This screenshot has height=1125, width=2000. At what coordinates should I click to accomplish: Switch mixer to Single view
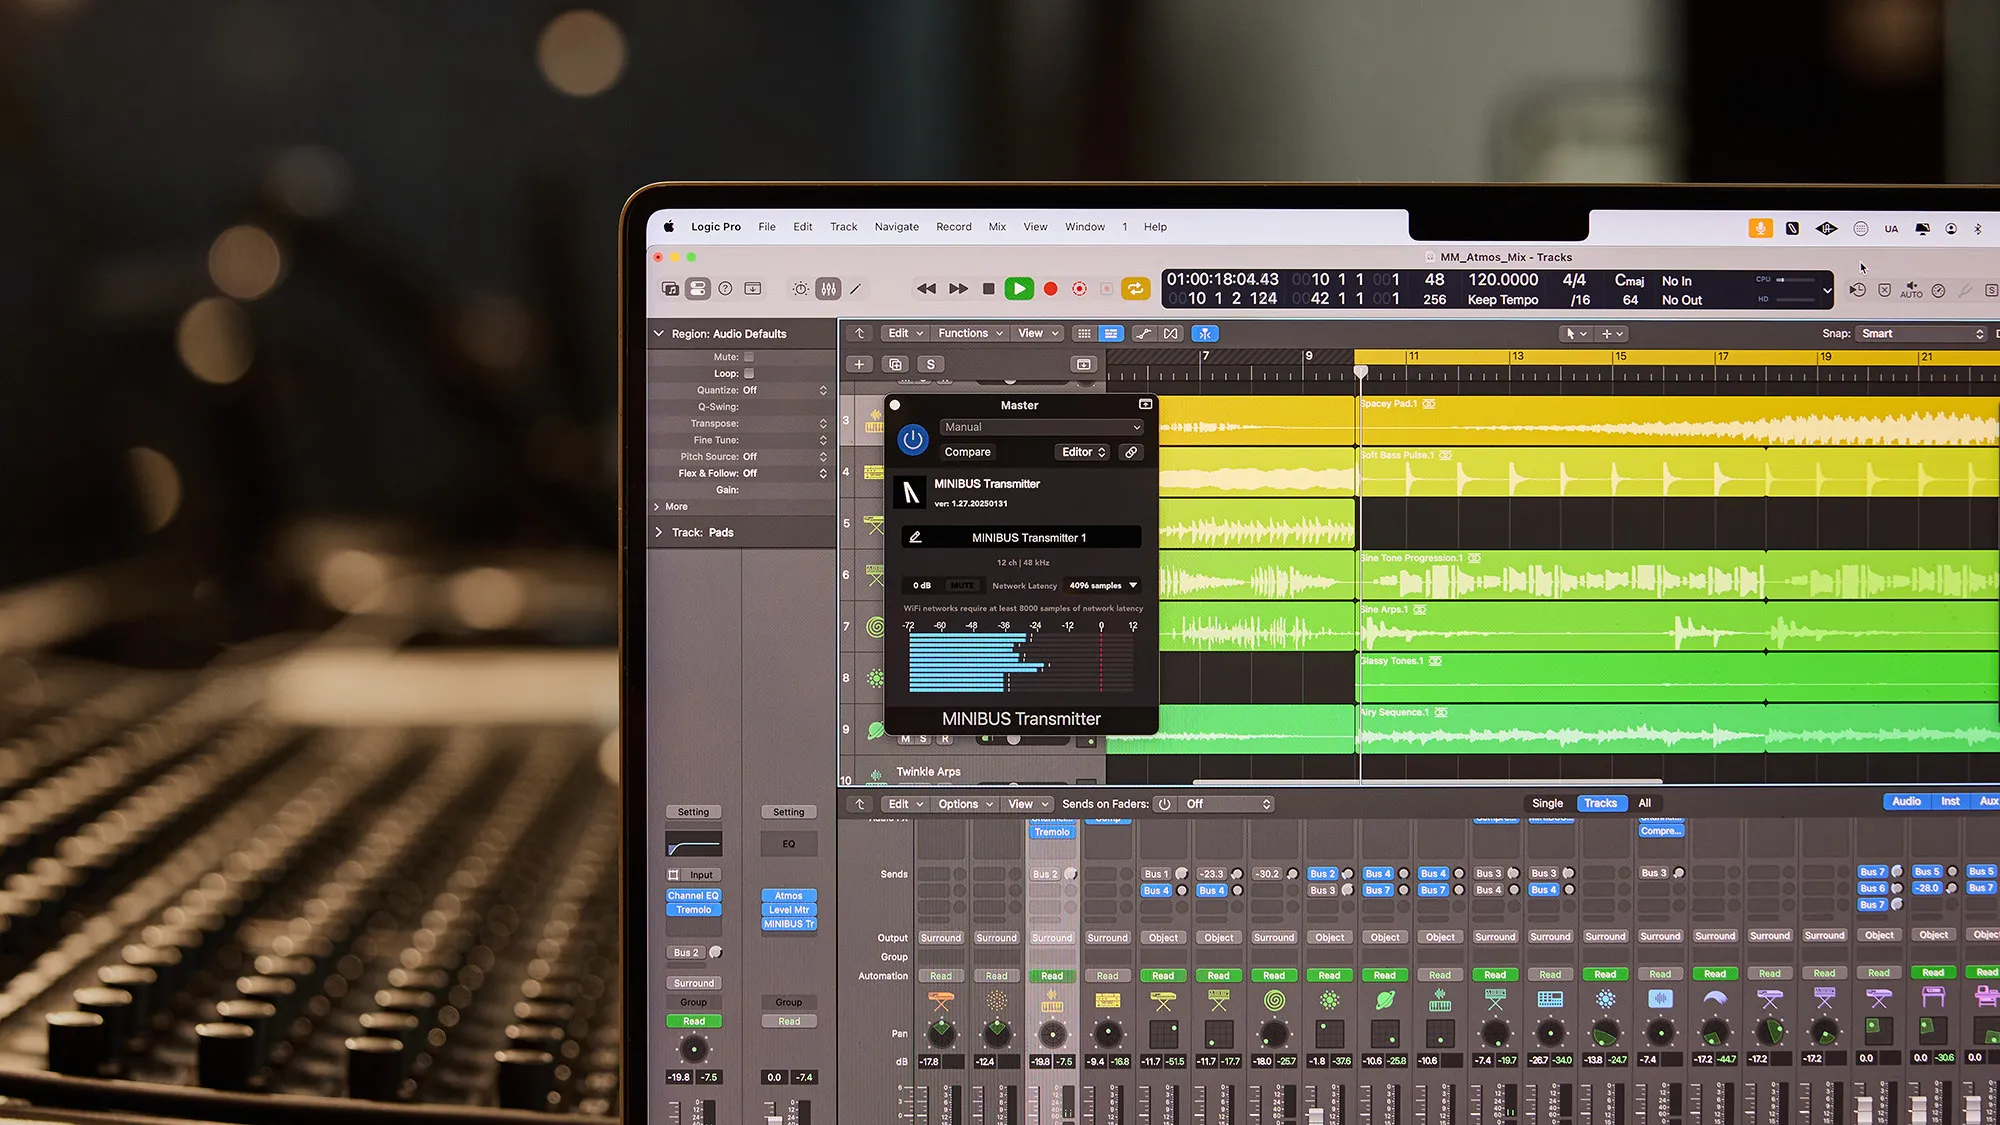pos(1547,803)
